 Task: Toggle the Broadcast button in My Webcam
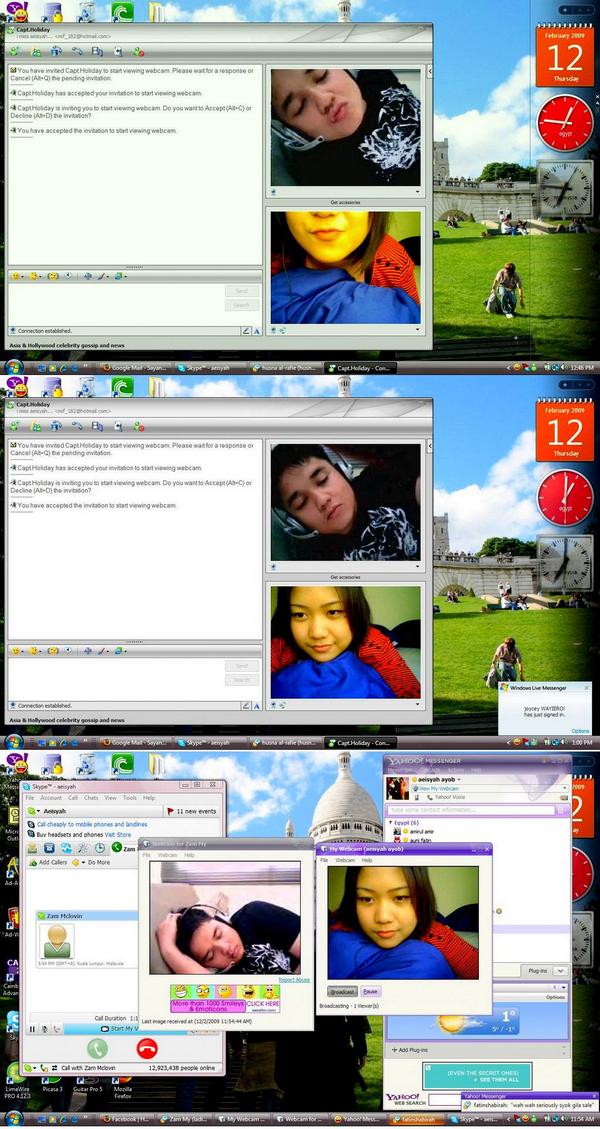343,991
